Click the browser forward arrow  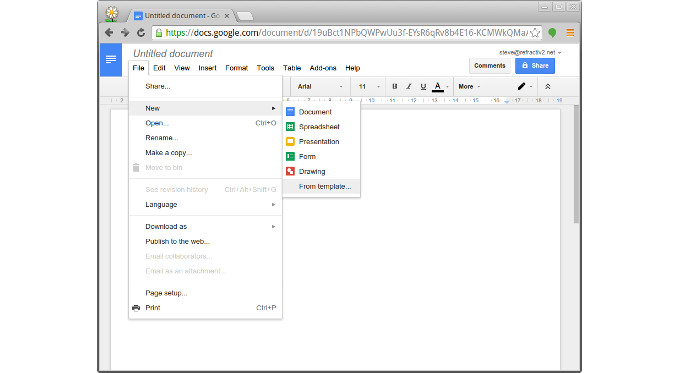[125, 33]
